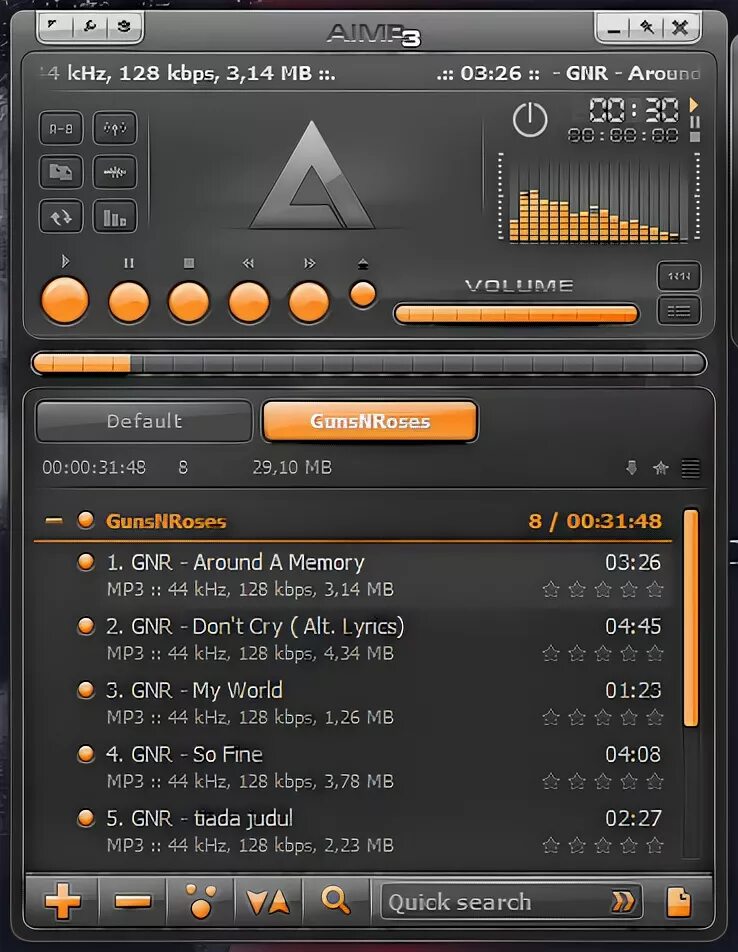This screenshot has width=738, height=952.
Task: Click the orange dot beside So Fine
Action: click(86, 754)
